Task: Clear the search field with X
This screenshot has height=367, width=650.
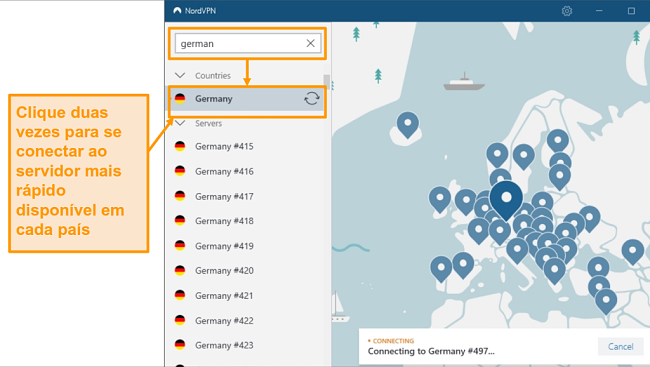Action: (310, 43)
